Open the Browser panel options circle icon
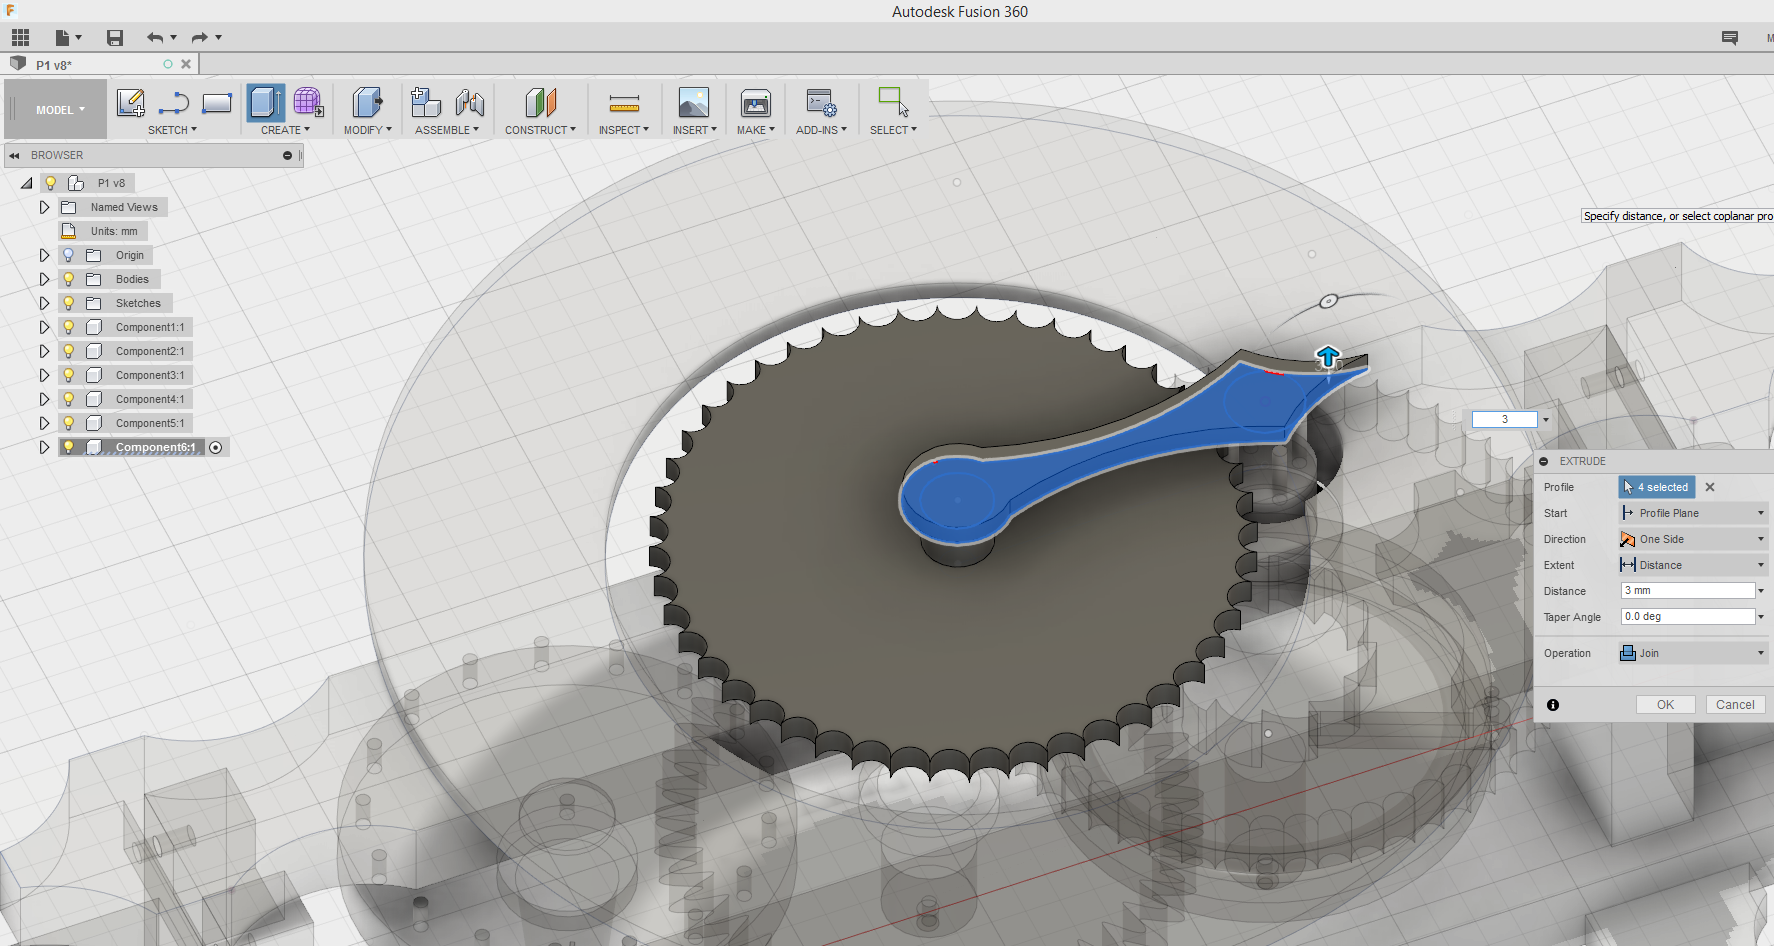 (x=287, y=155)
